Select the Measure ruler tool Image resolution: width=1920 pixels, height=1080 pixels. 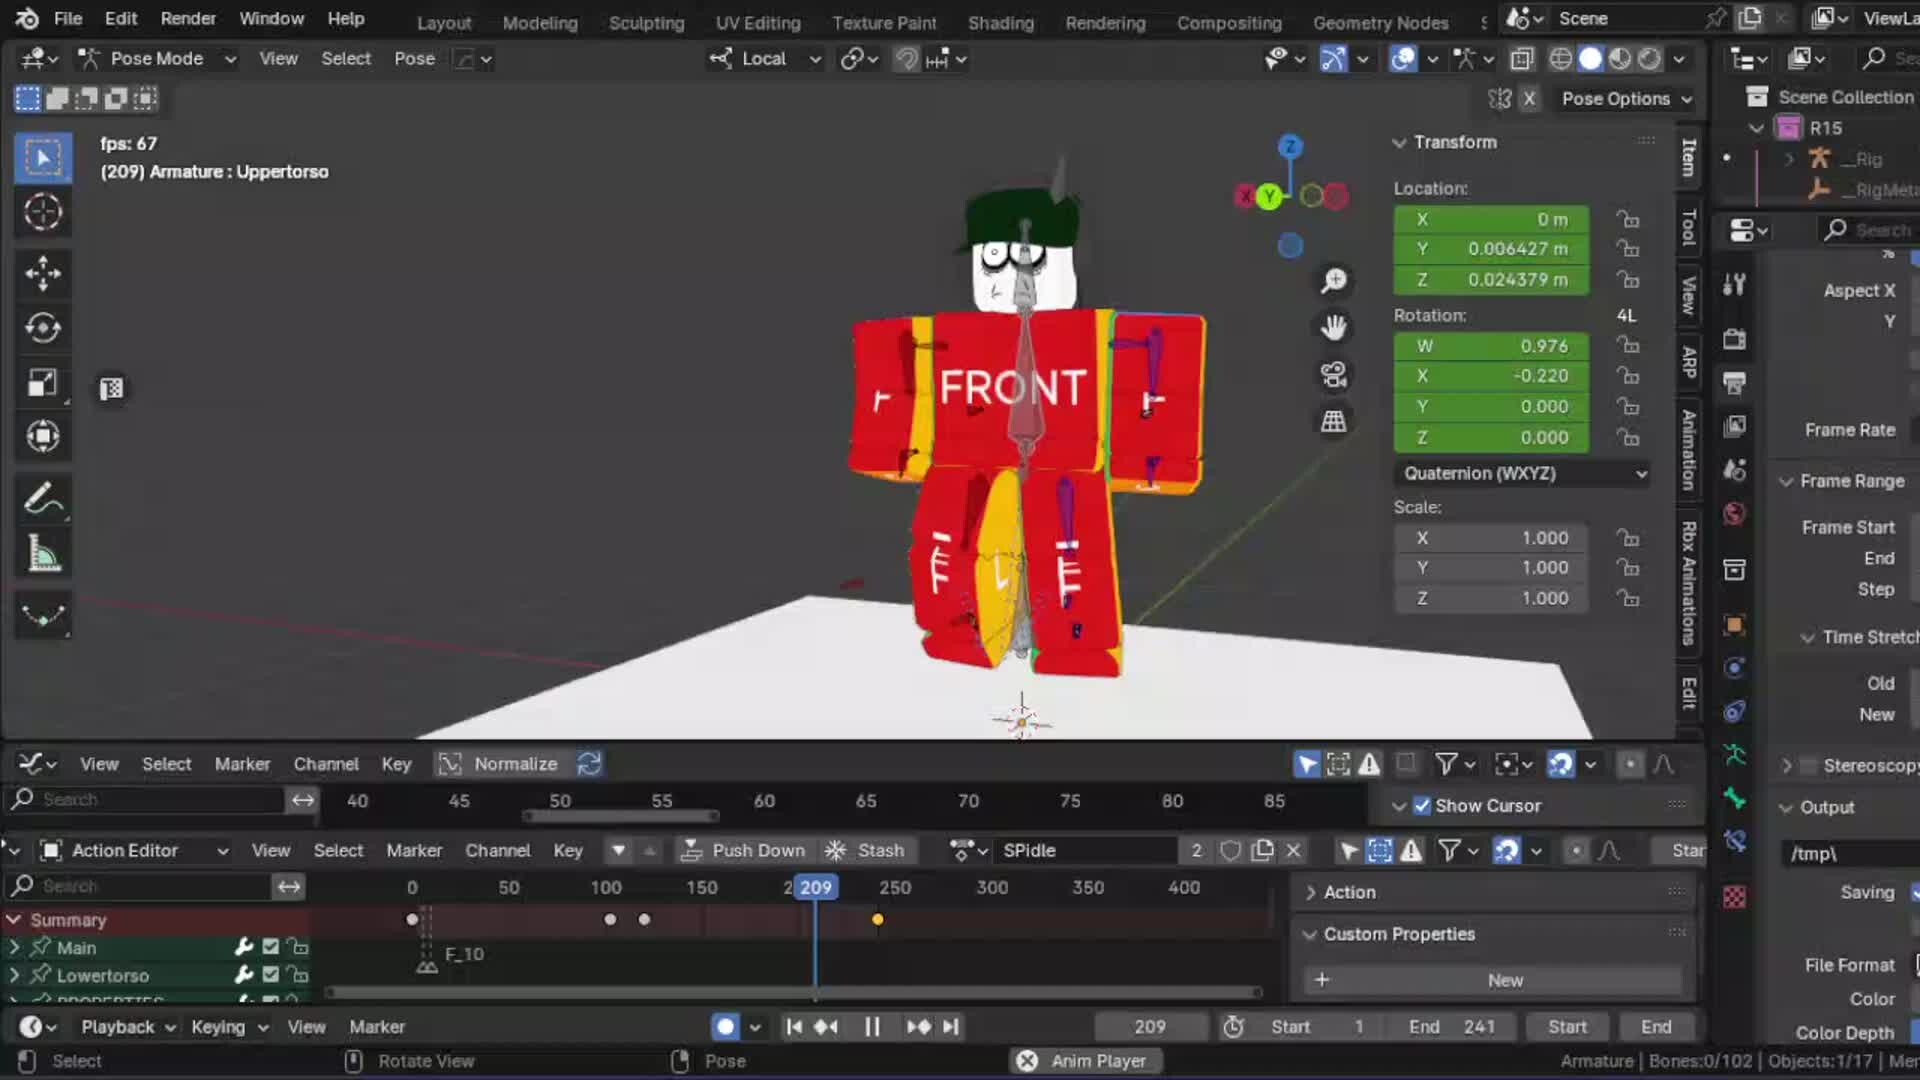[x=42, y=553]
